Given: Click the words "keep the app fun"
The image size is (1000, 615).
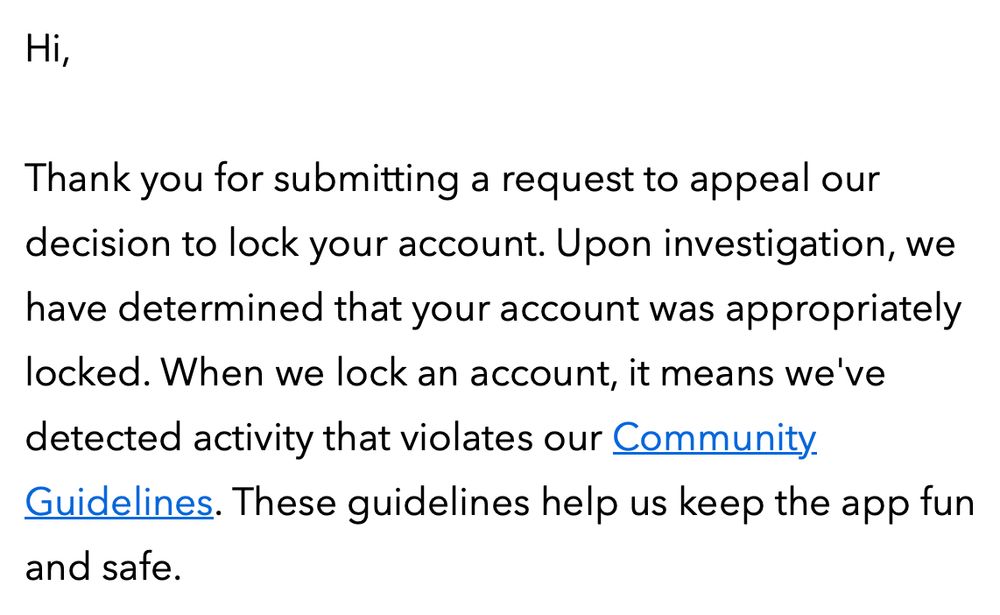Looking at the screenshot, I should [826, 503].
